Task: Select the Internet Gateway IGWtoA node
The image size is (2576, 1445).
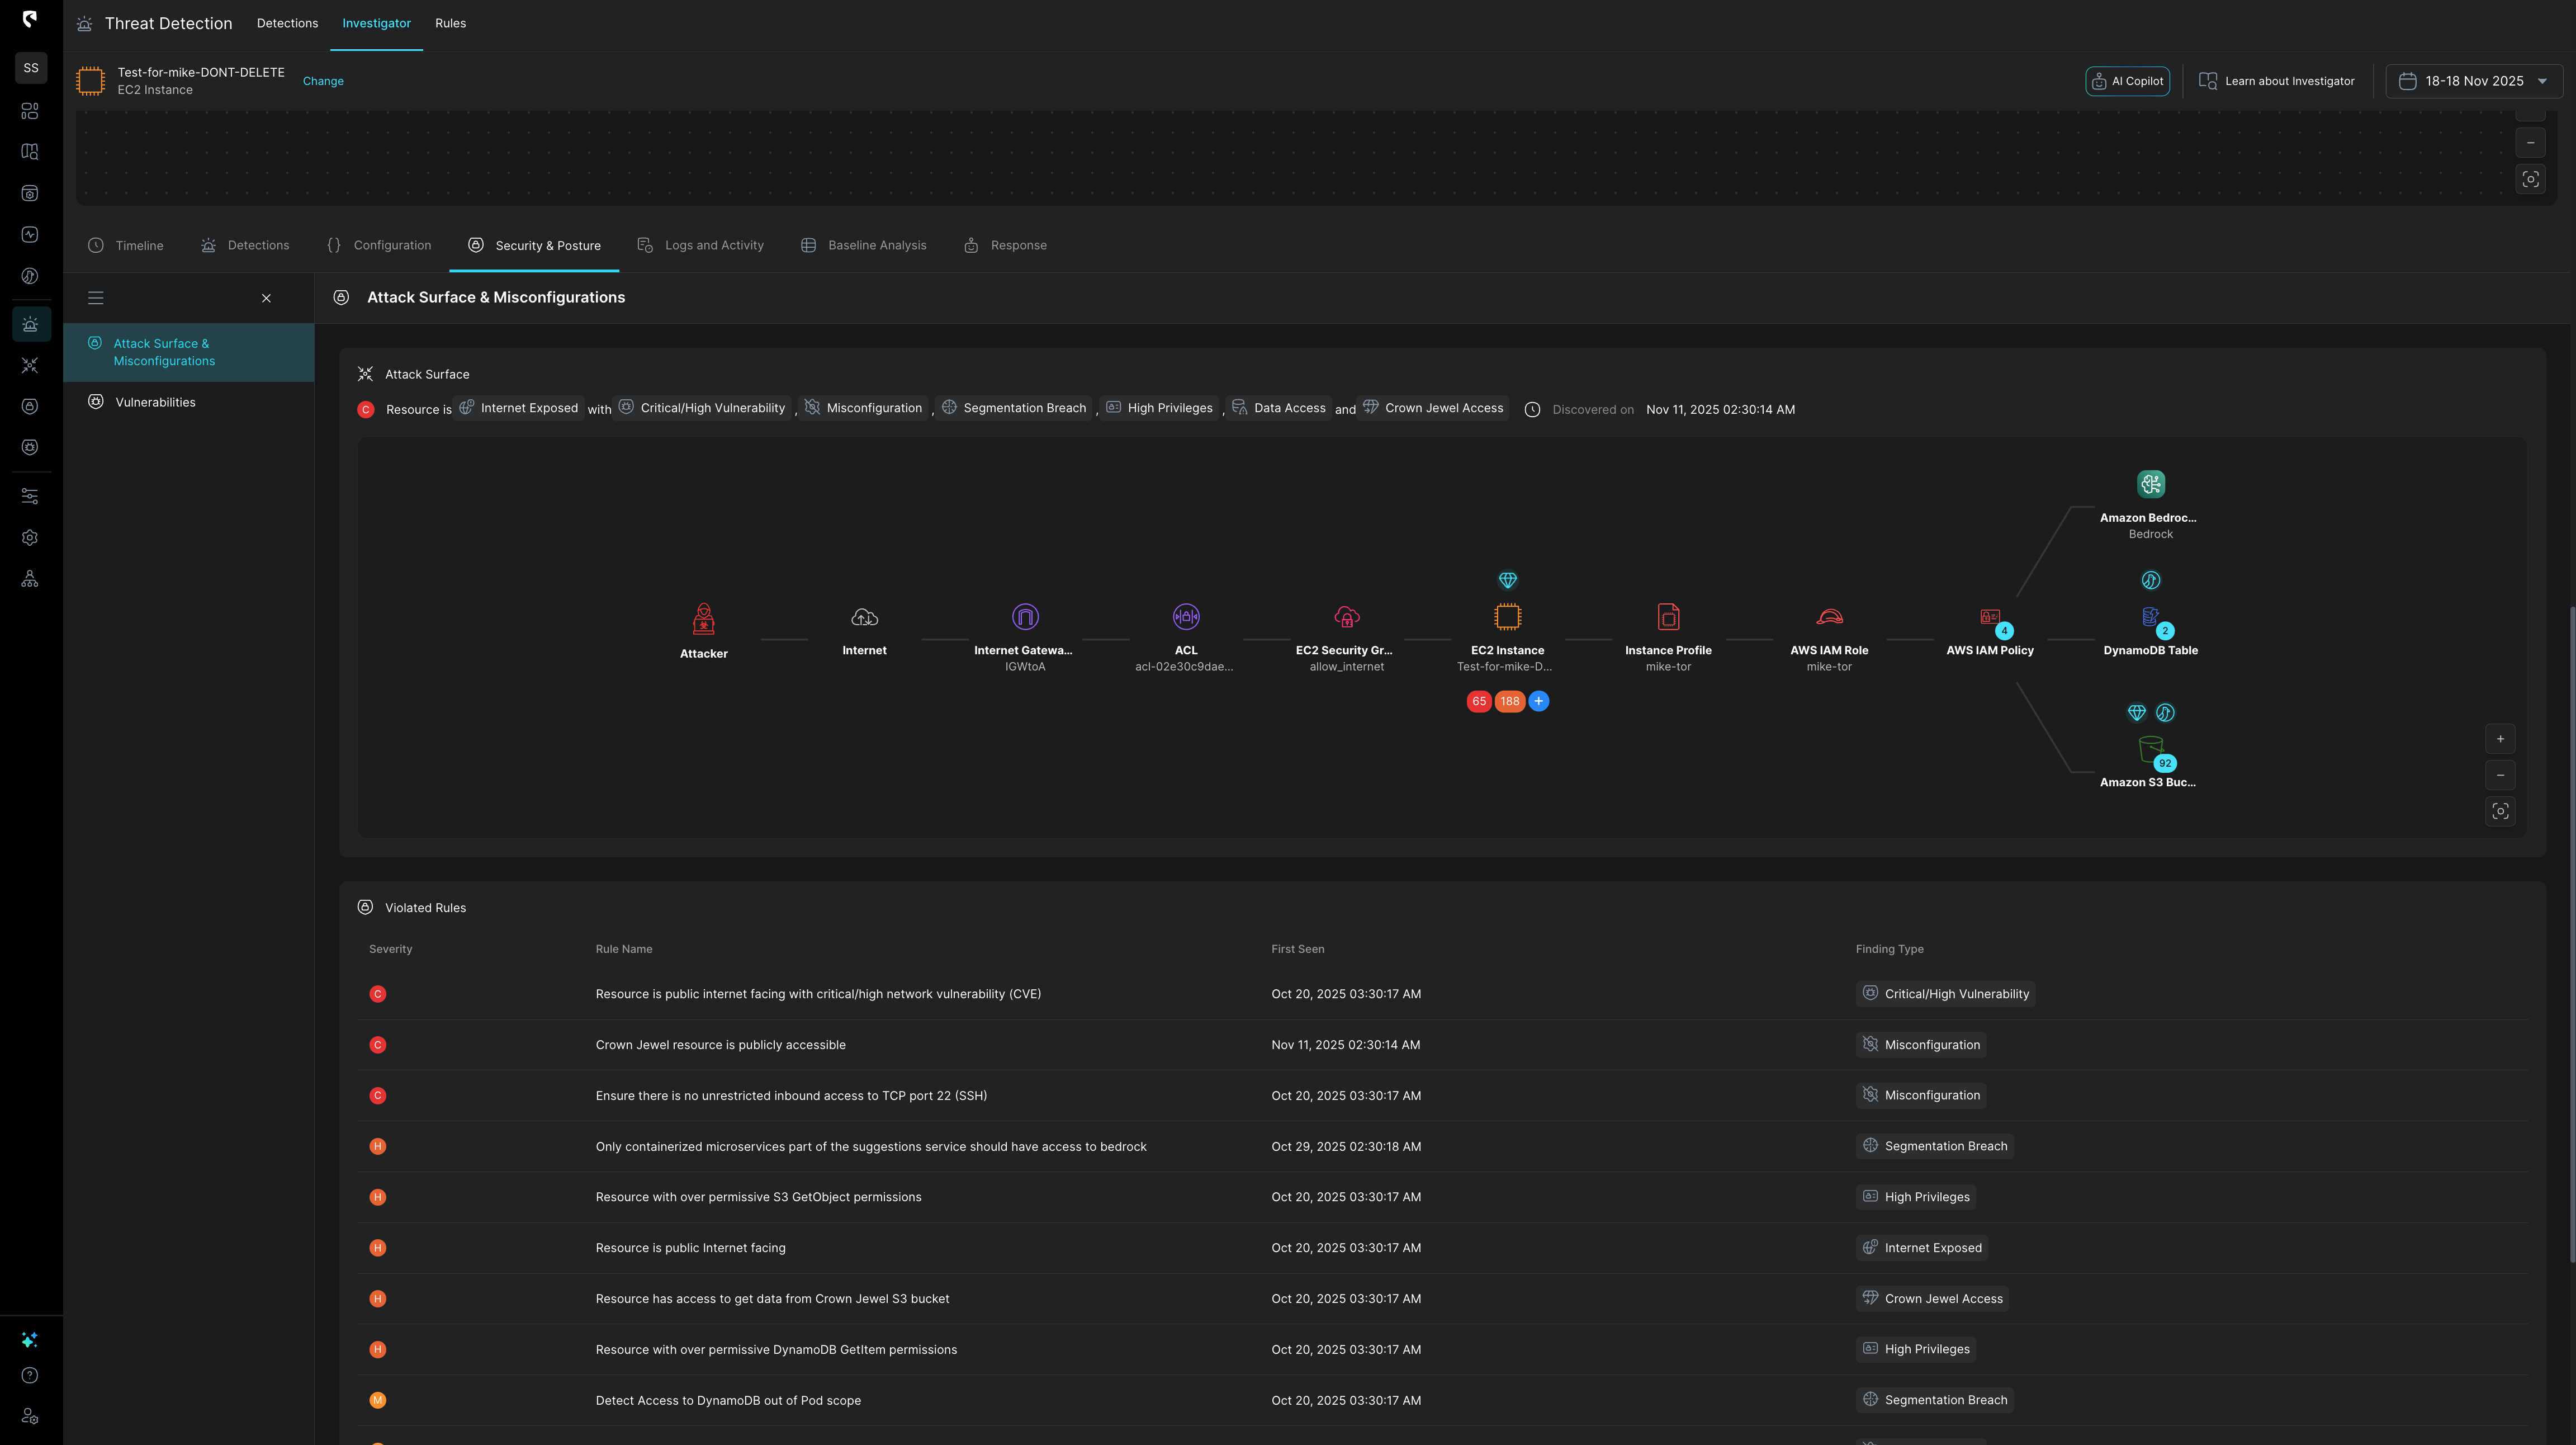Action: coord(1024,617)
